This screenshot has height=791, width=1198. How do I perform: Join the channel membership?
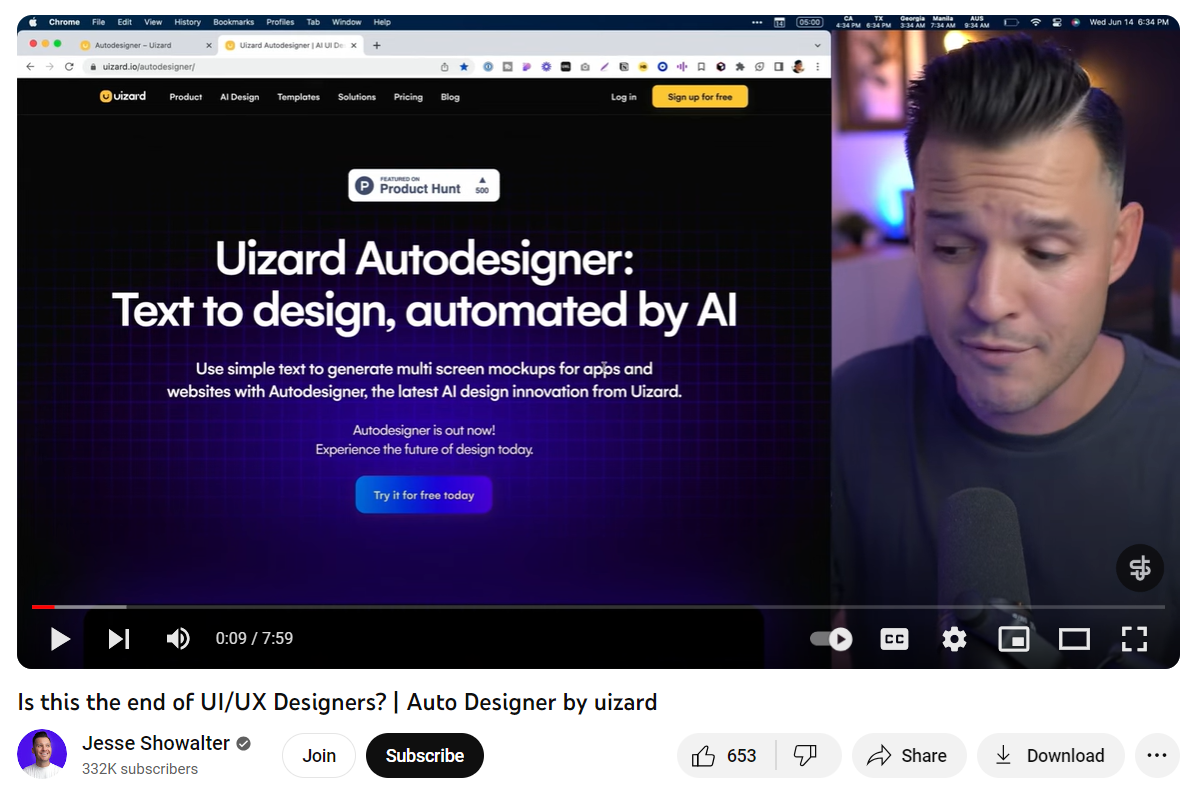pos(319,756)
